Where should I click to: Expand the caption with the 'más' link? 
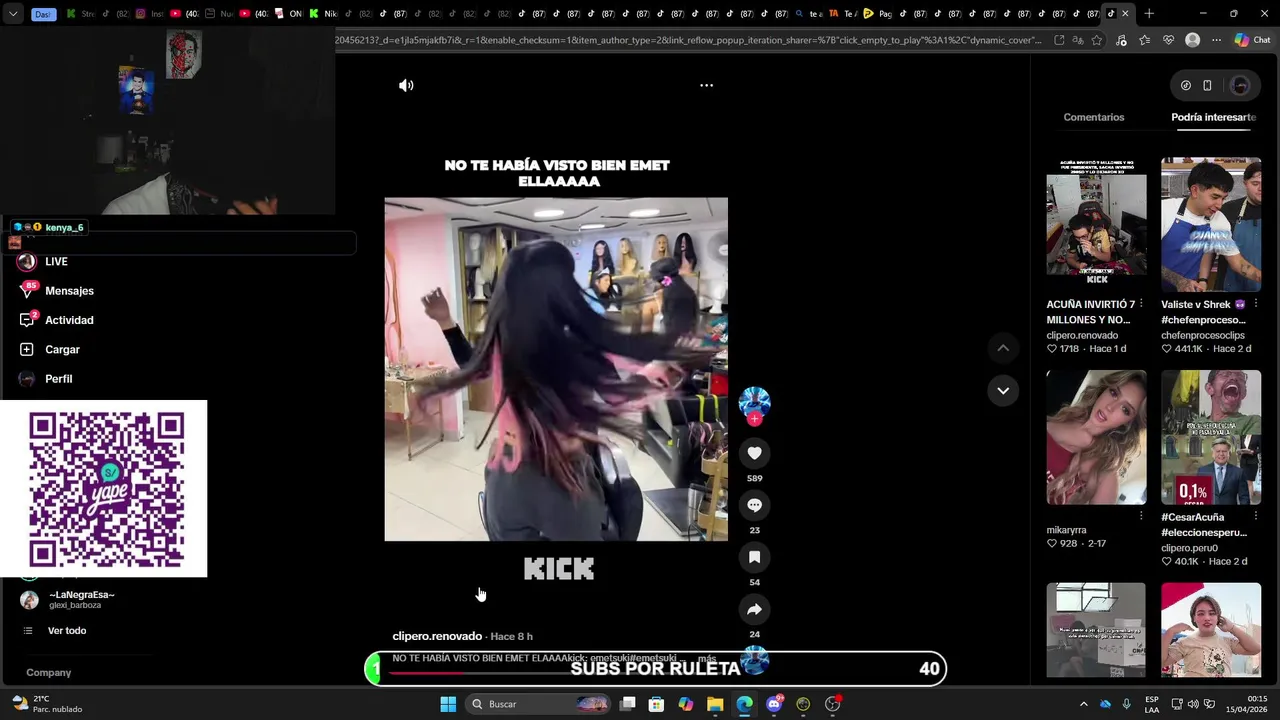[706, 659]
